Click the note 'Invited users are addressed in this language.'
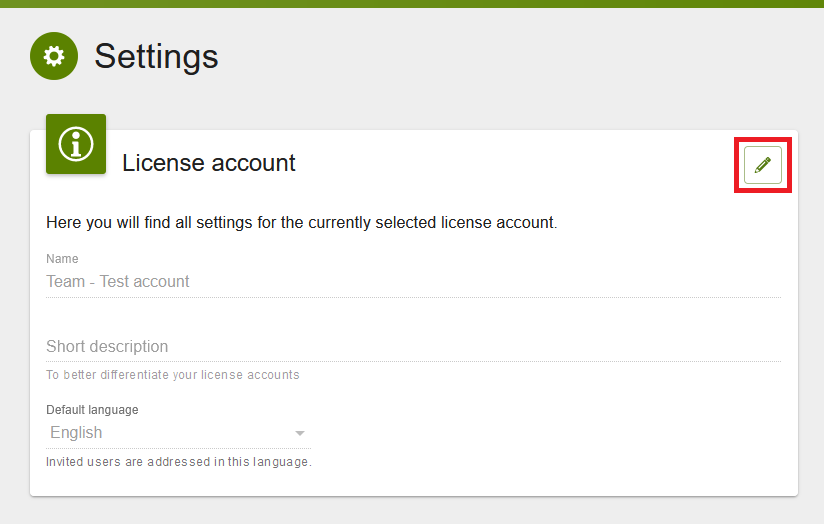824x524 pixels. coord(179,462)
